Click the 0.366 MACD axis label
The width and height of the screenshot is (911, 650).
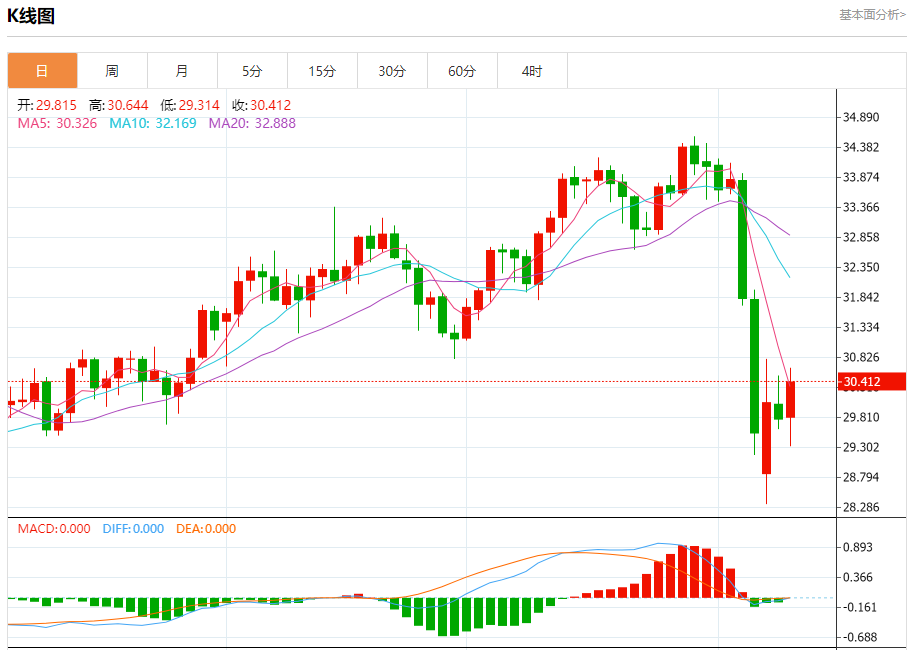point(857,577)
